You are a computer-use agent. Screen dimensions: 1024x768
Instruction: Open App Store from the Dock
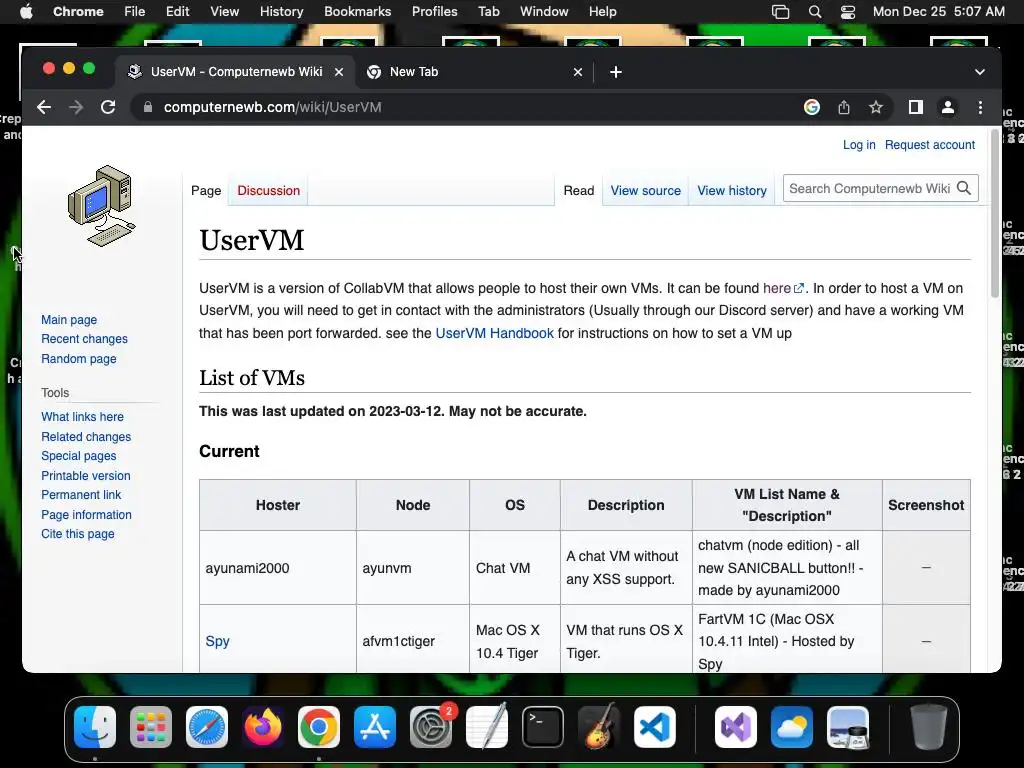tap(375, 727)
